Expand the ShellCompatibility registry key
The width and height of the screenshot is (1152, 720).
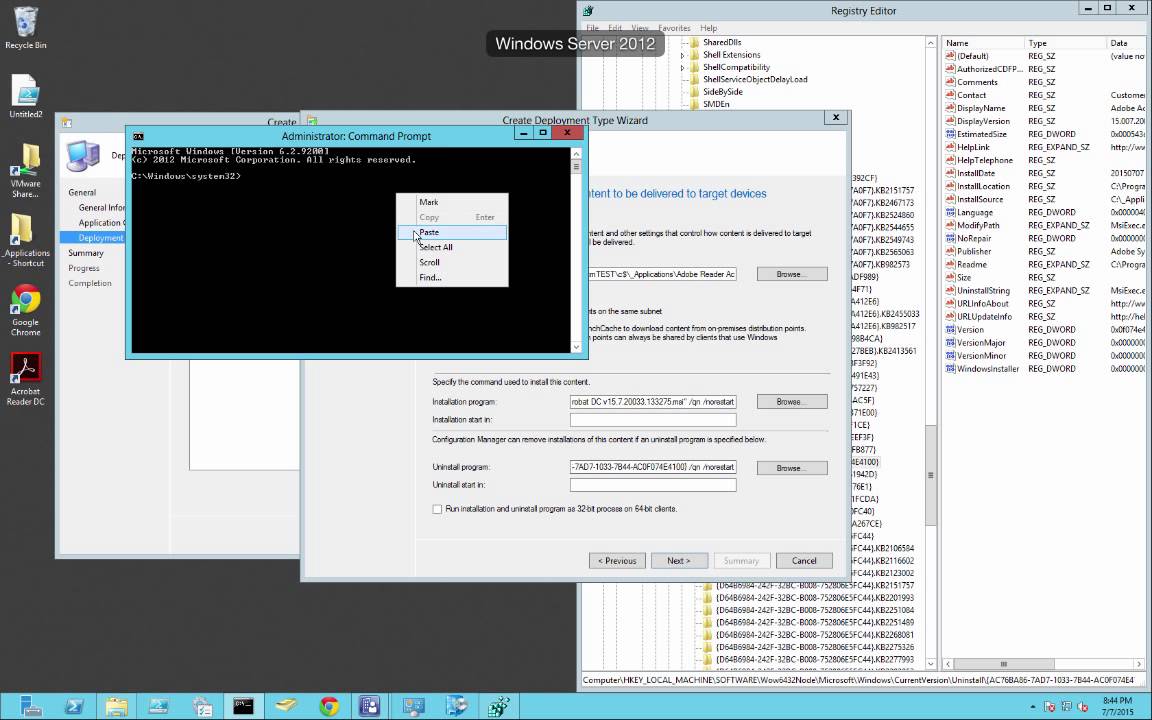click(x=683, y=68)
